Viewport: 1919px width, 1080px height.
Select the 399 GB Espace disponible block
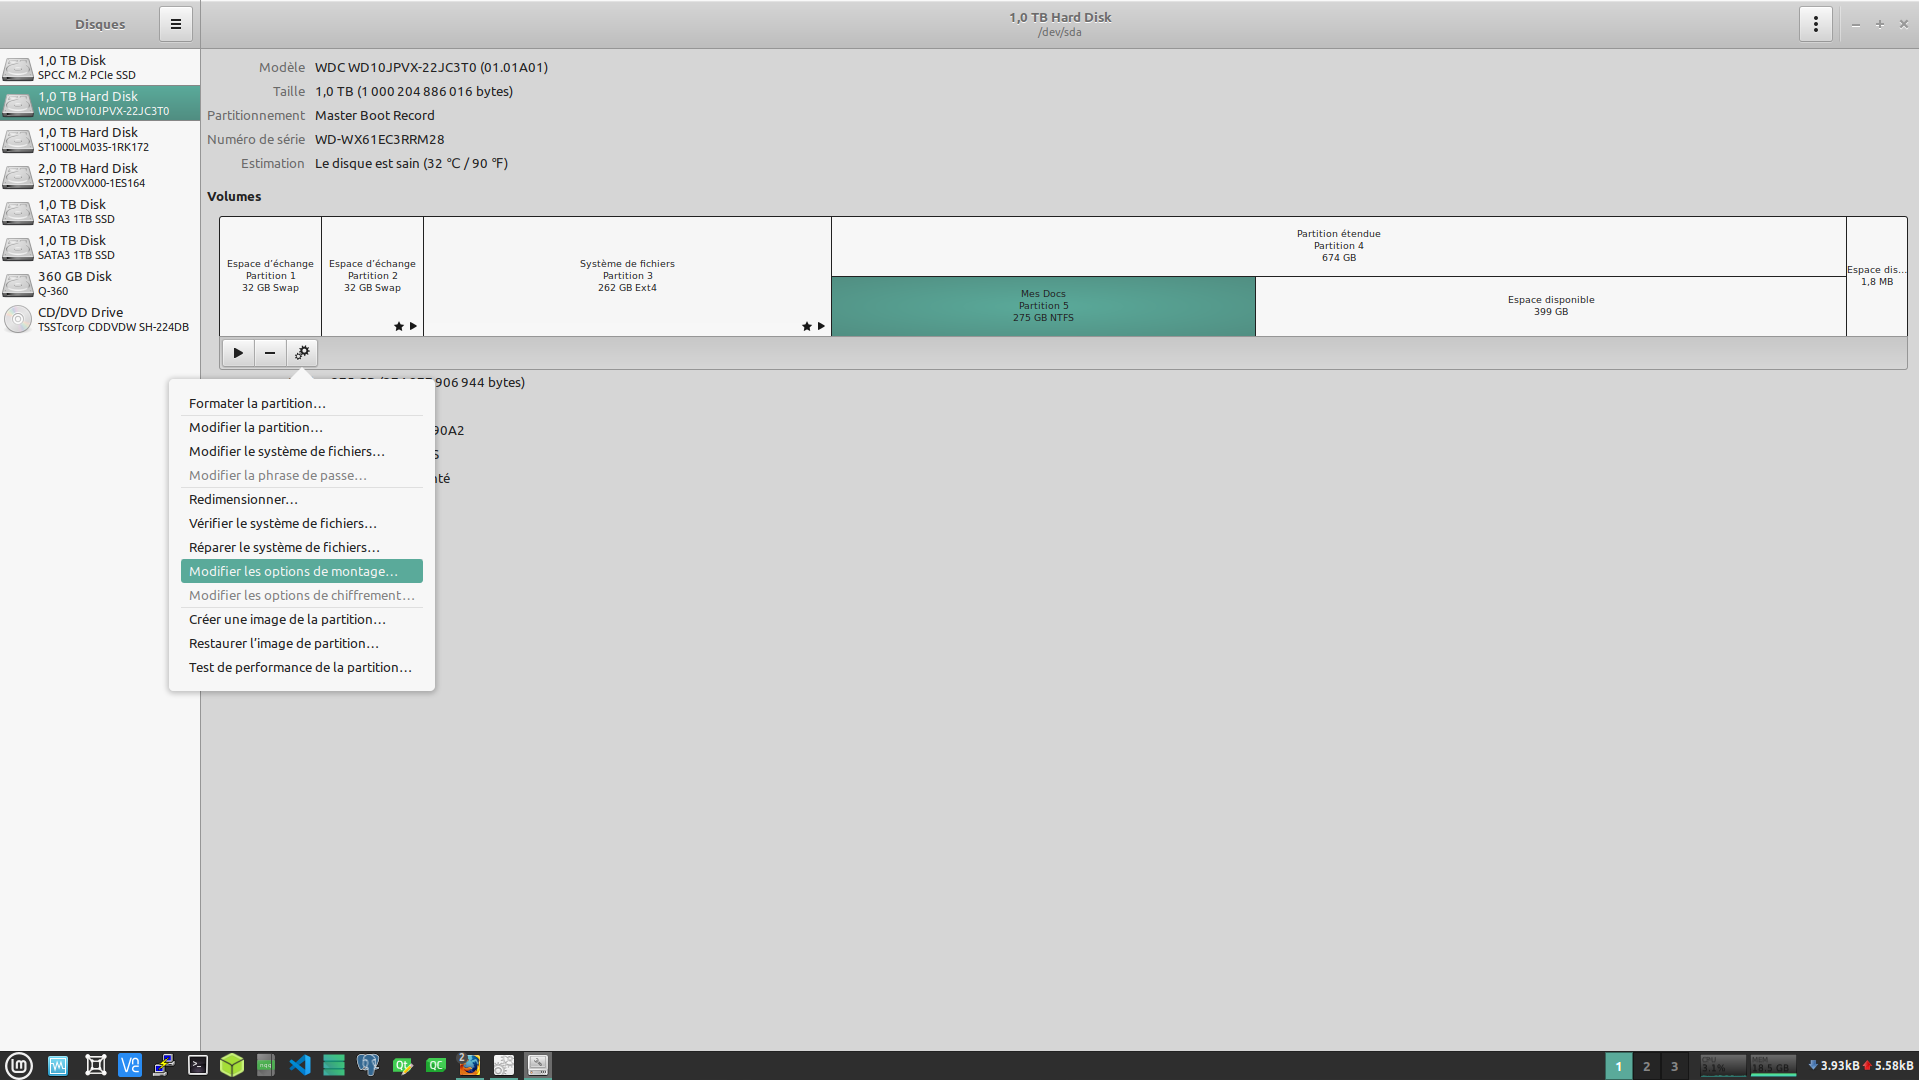1550,306
